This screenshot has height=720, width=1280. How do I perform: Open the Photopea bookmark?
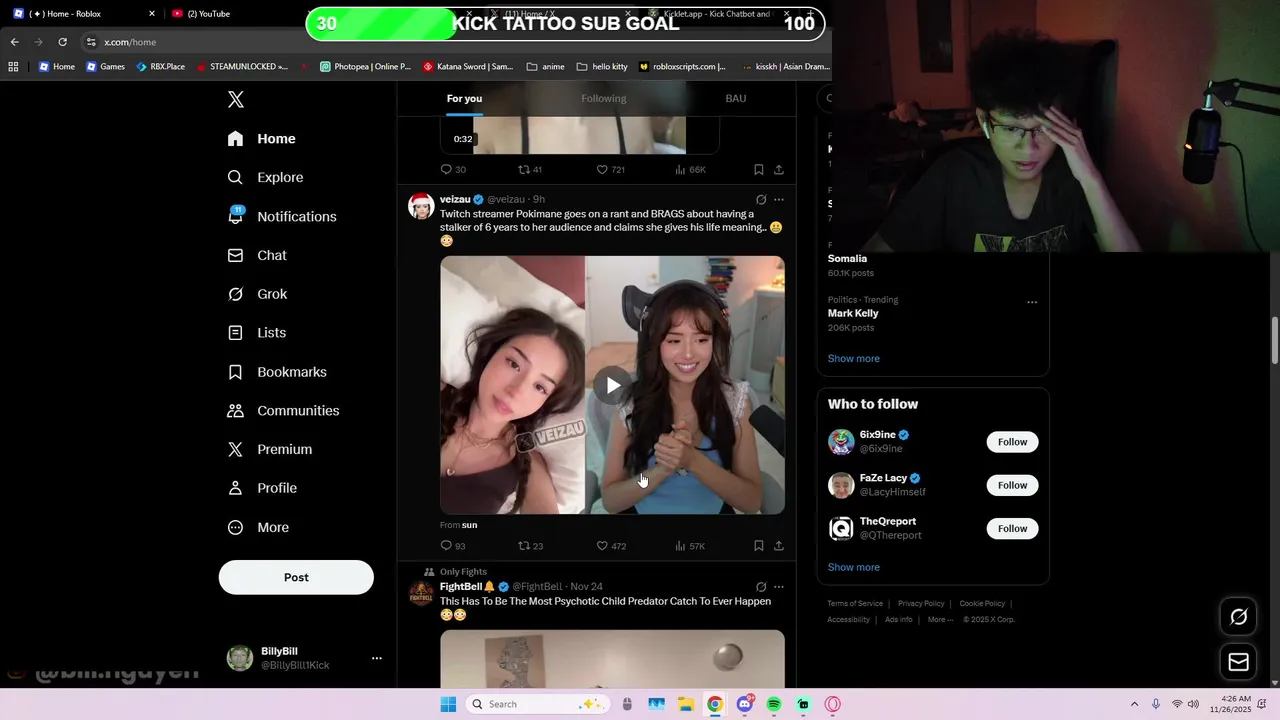click(365, 67)
